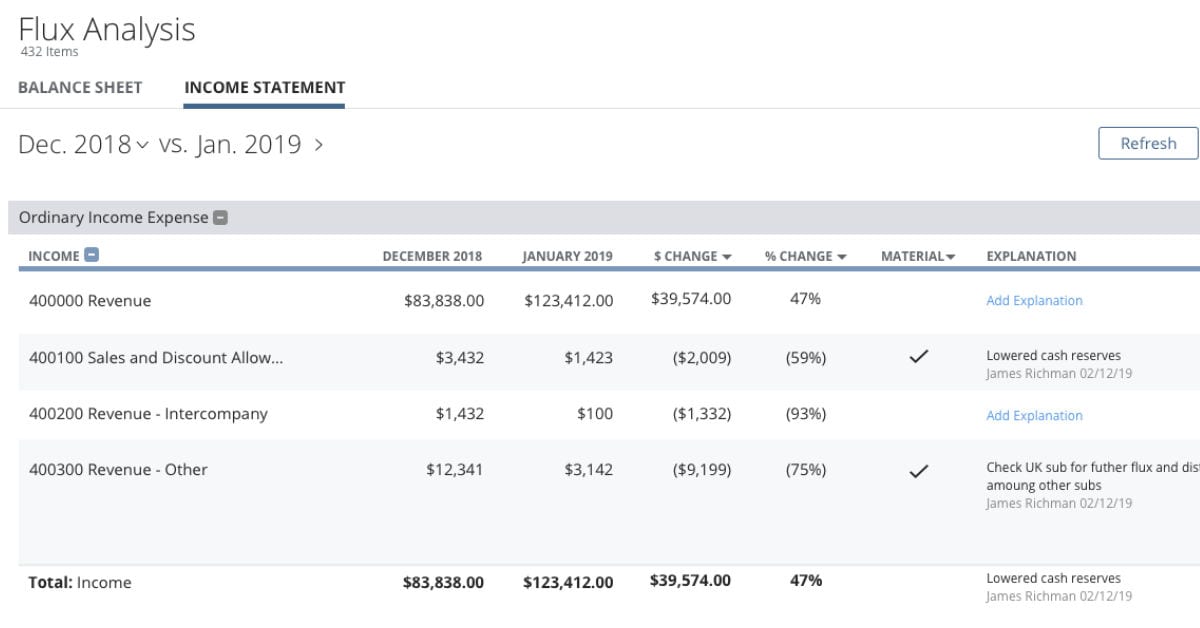Click the Refresh button
The image size is (1200, 628).
[x=1147, y=143]
